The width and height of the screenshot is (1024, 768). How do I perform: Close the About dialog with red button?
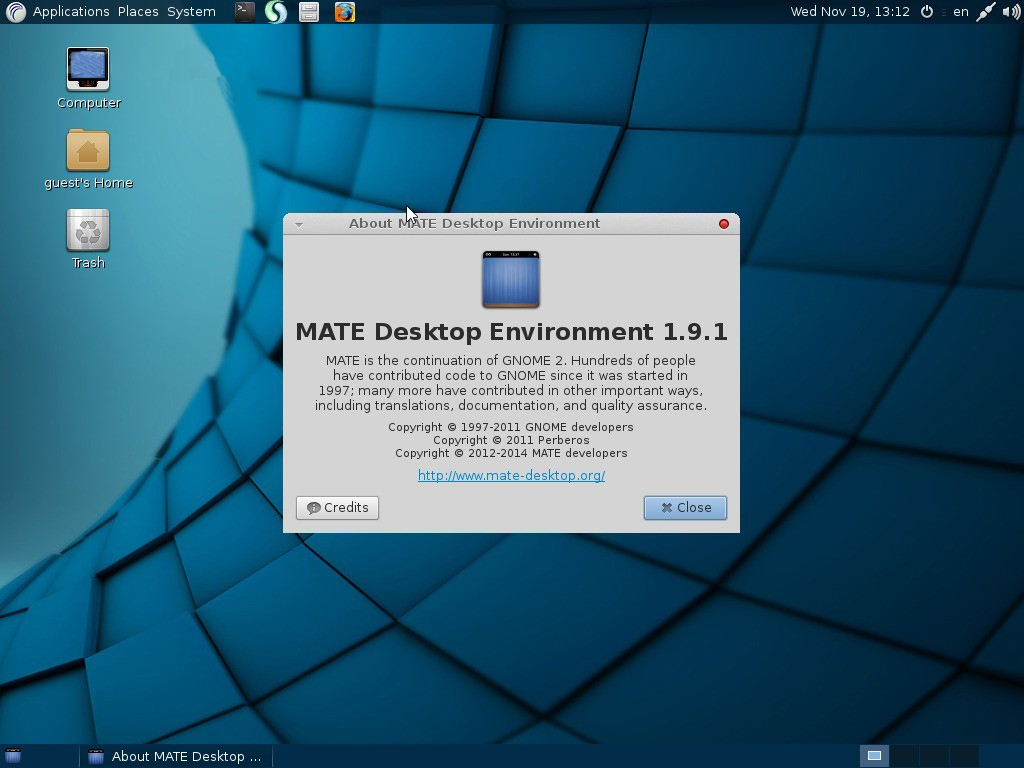[724, 224]
